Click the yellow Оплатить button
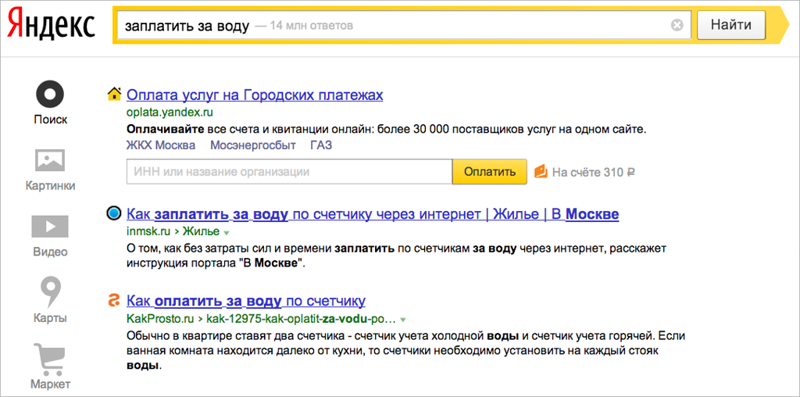Image resolution: width=800 pixels, height=397 pixels. tap(489, 172)
